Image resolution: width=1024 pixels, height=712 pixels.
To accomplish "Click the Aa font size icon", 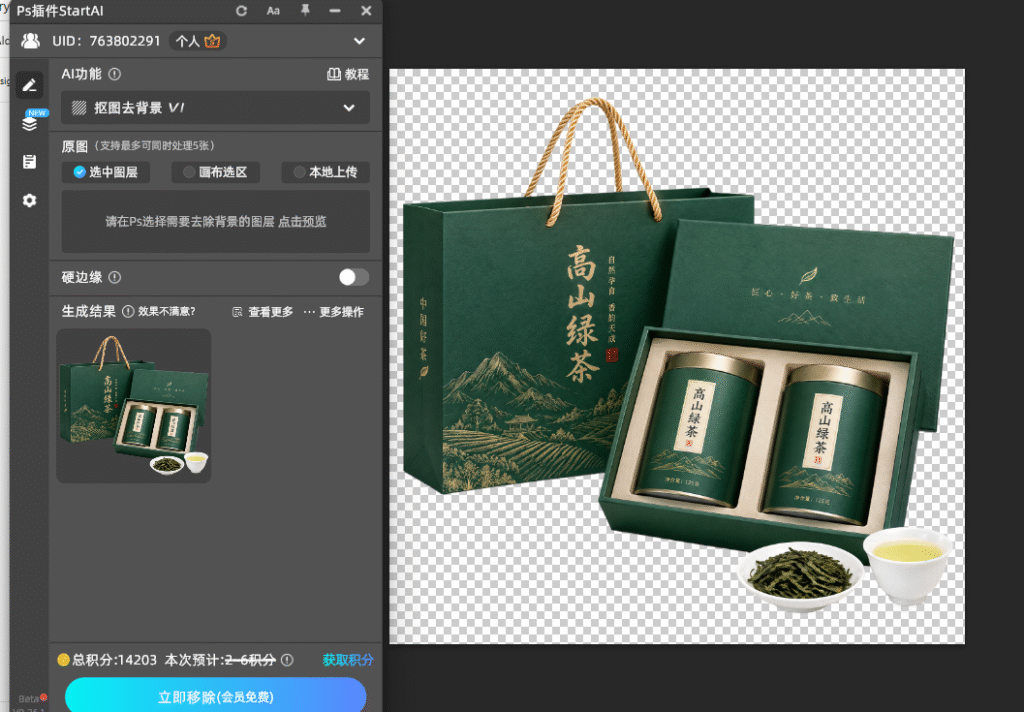I will [273, 11].
